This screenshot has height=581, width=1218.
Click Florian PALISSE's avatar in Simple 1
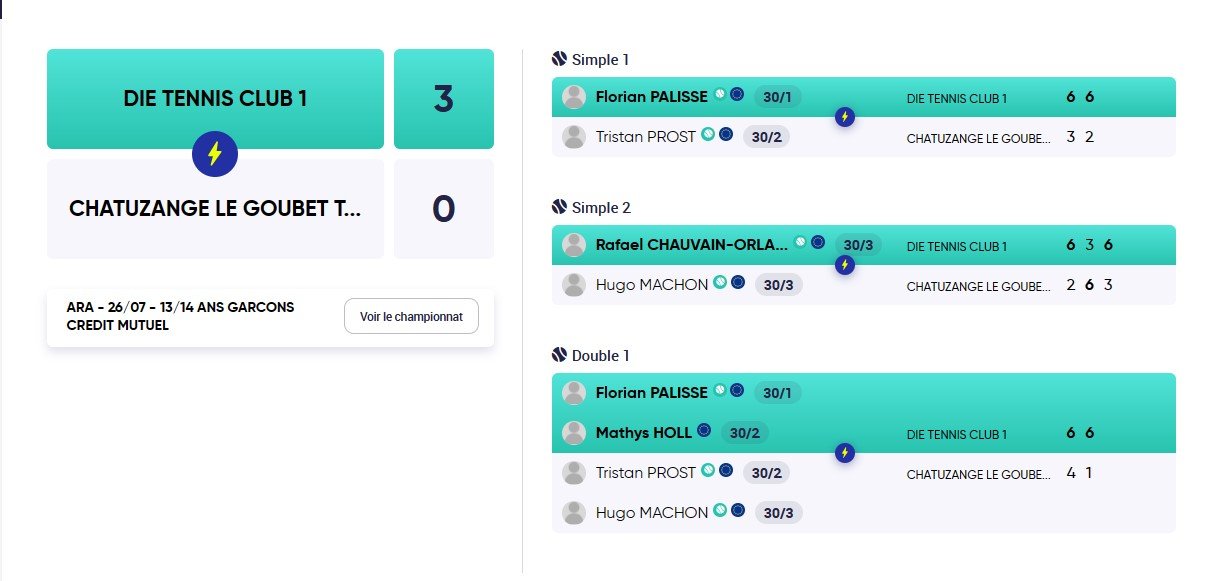(x=574, y=97)
